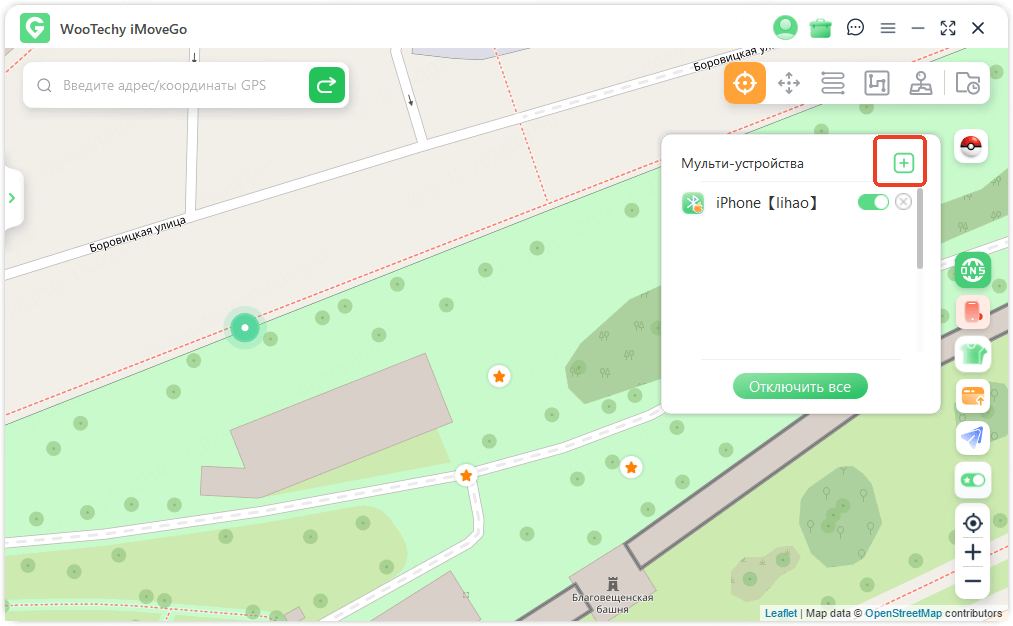Open the Pokéball tool
This screenshot has height=626, width=1013.
tap(971, 147)
